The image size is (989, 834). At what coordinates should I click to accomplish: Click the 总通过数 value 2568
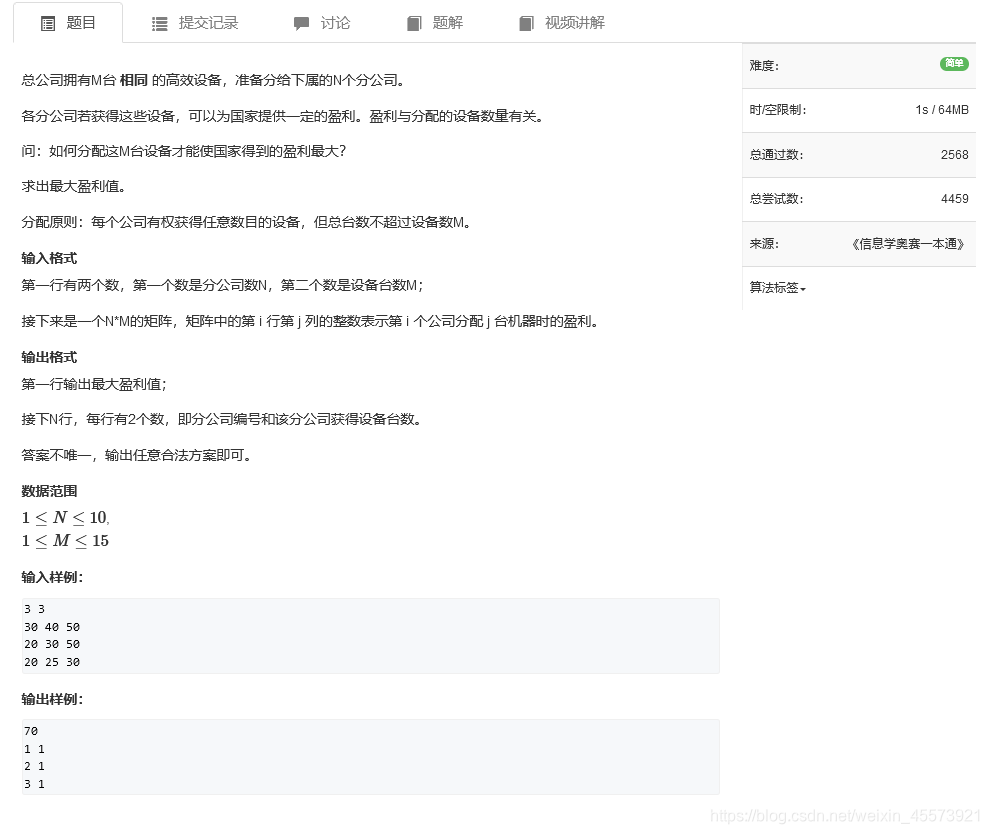[x=955, y=154]
